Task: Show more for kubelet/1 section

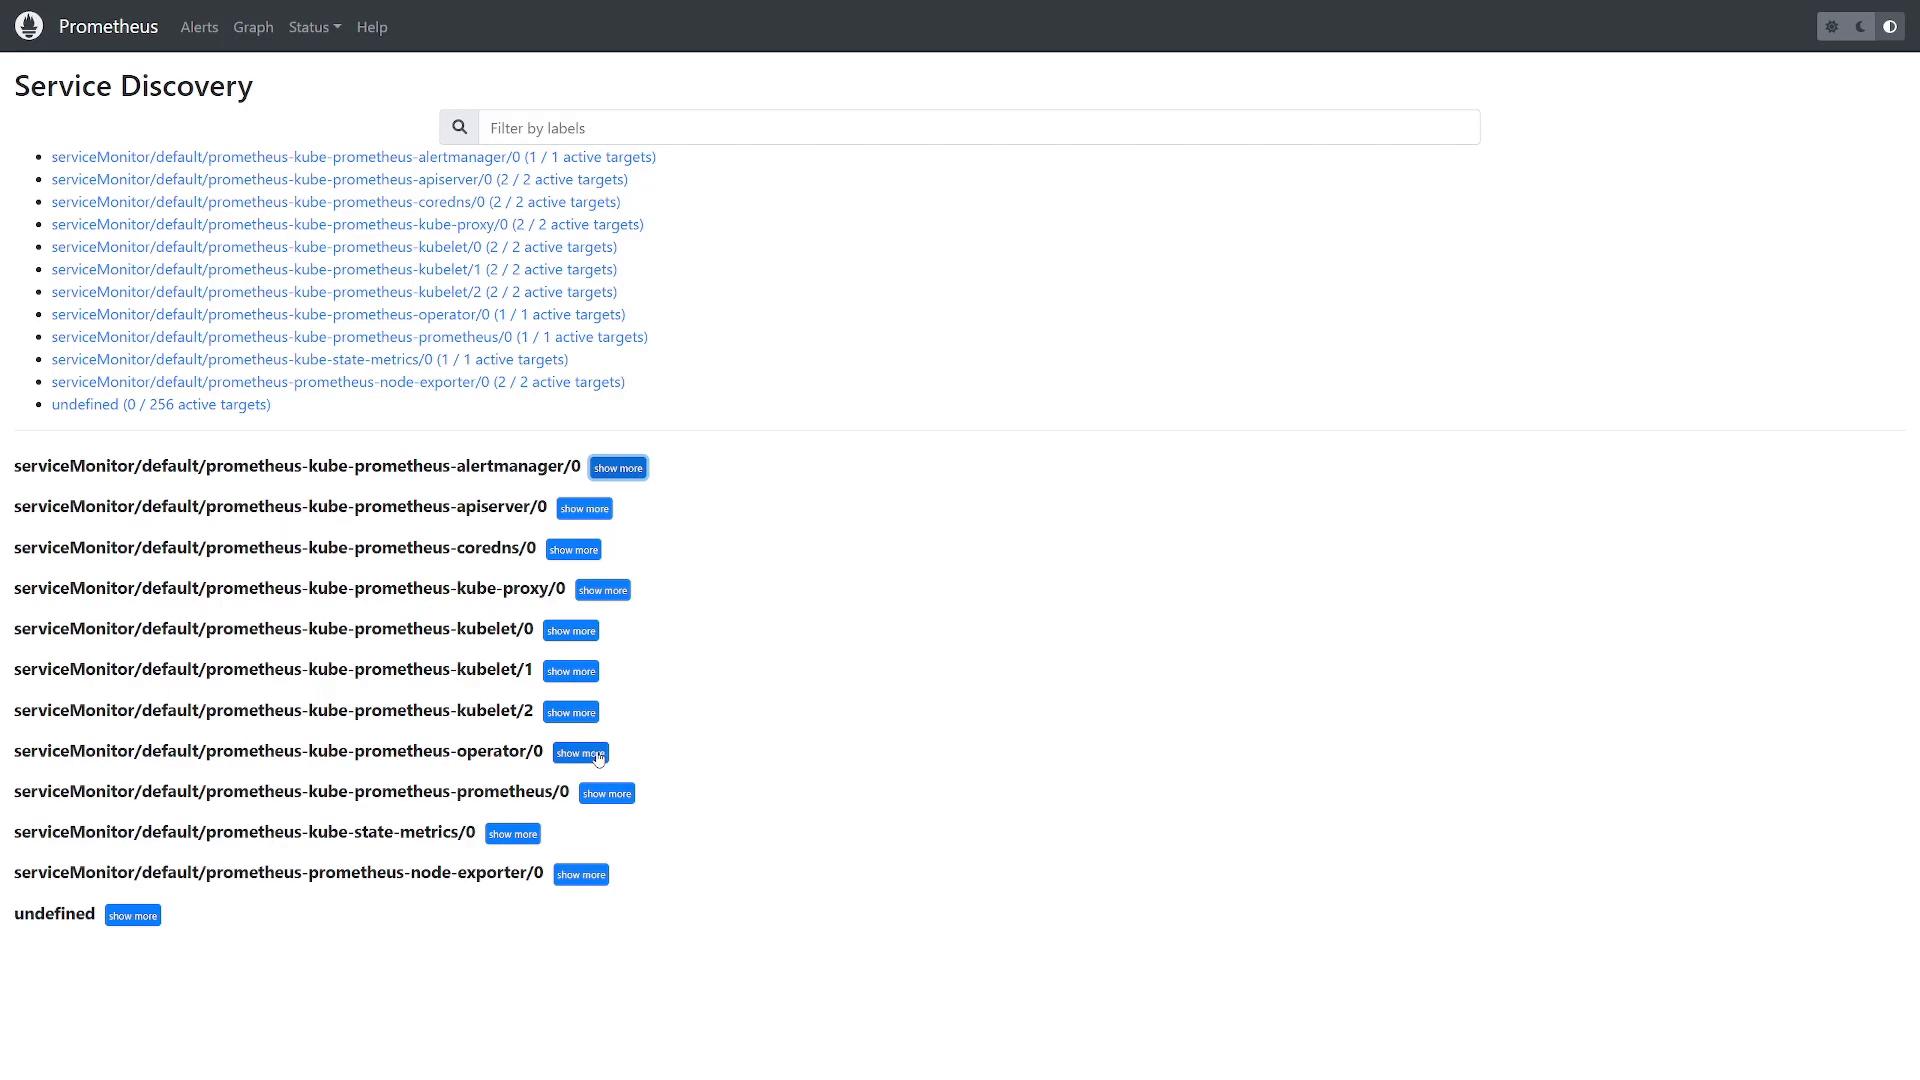Action: click(x=571, y=672)
